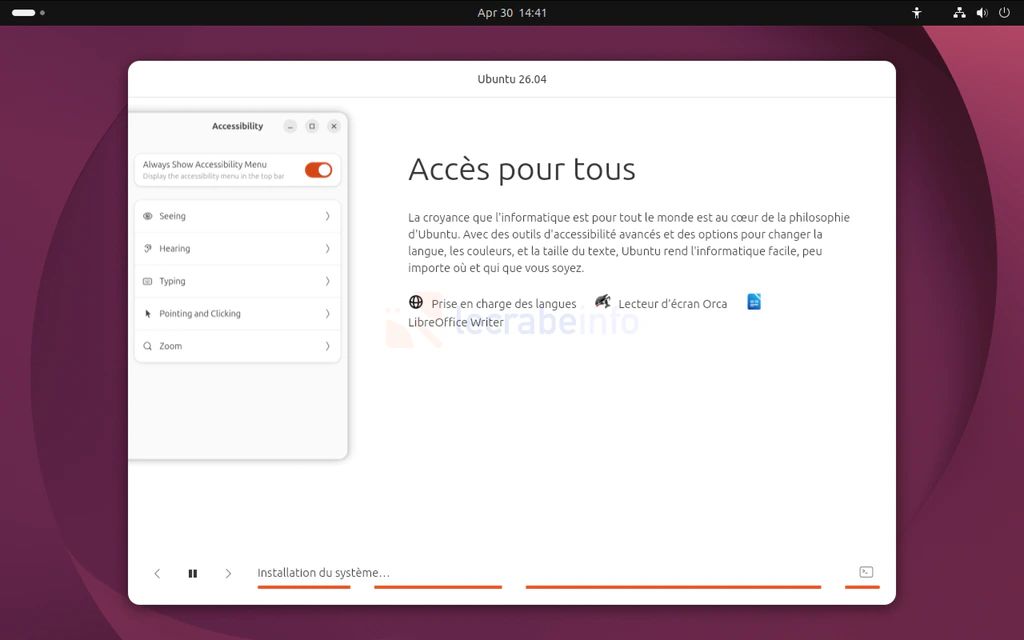Open the network status icon
This screenshot has width=1024, height=640.
tap(959, 13)
